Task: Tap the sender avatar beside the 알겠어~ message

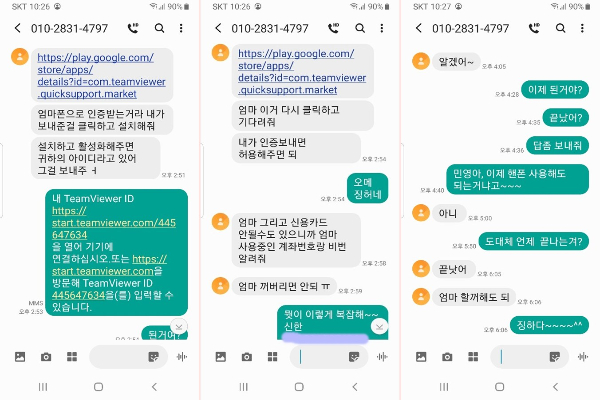Action: pos(421,61)
